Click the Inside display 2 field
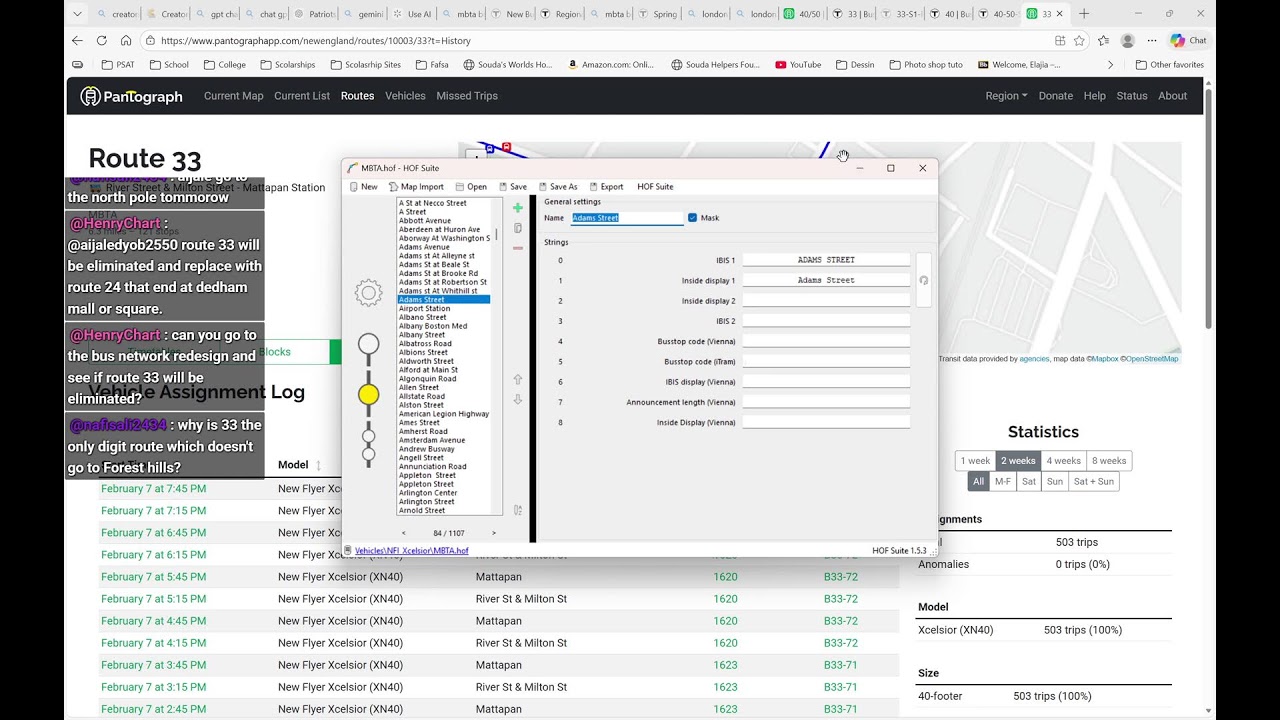 coord(826,301)
